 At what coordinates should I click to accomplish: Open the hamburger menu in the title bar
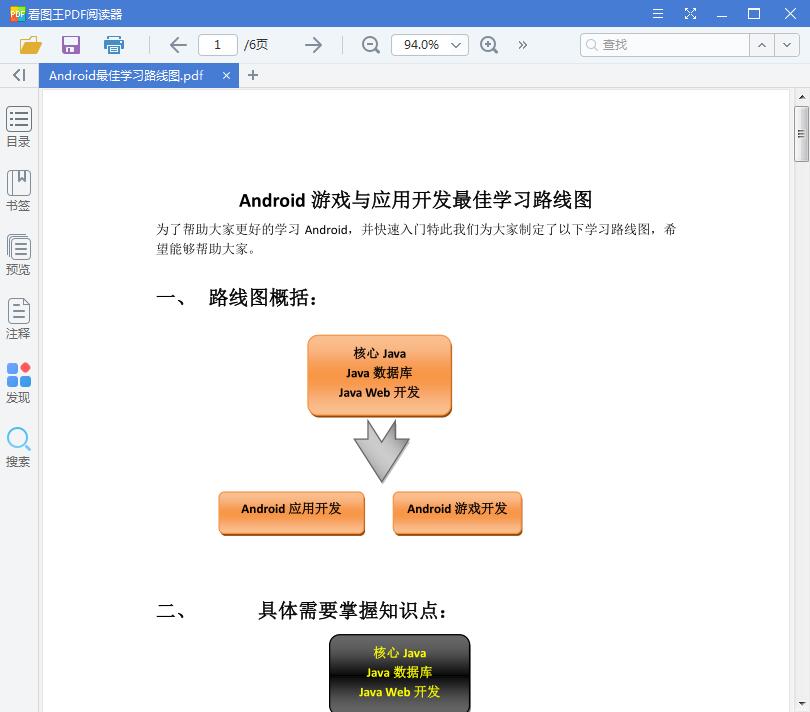pyautogui.click(x=657, y=14)
